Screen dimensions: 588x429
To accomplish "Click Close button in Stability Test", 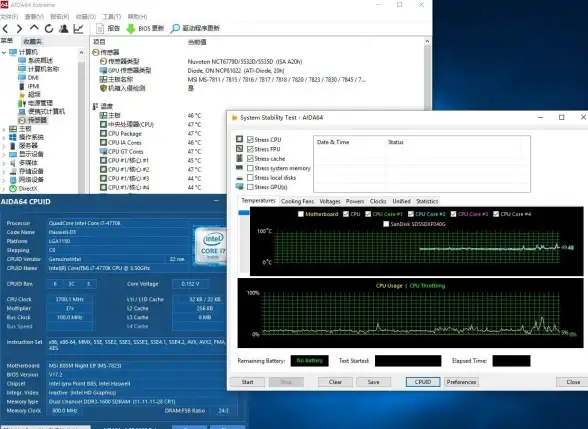I will pyautogui.click(x=573, y=382).
